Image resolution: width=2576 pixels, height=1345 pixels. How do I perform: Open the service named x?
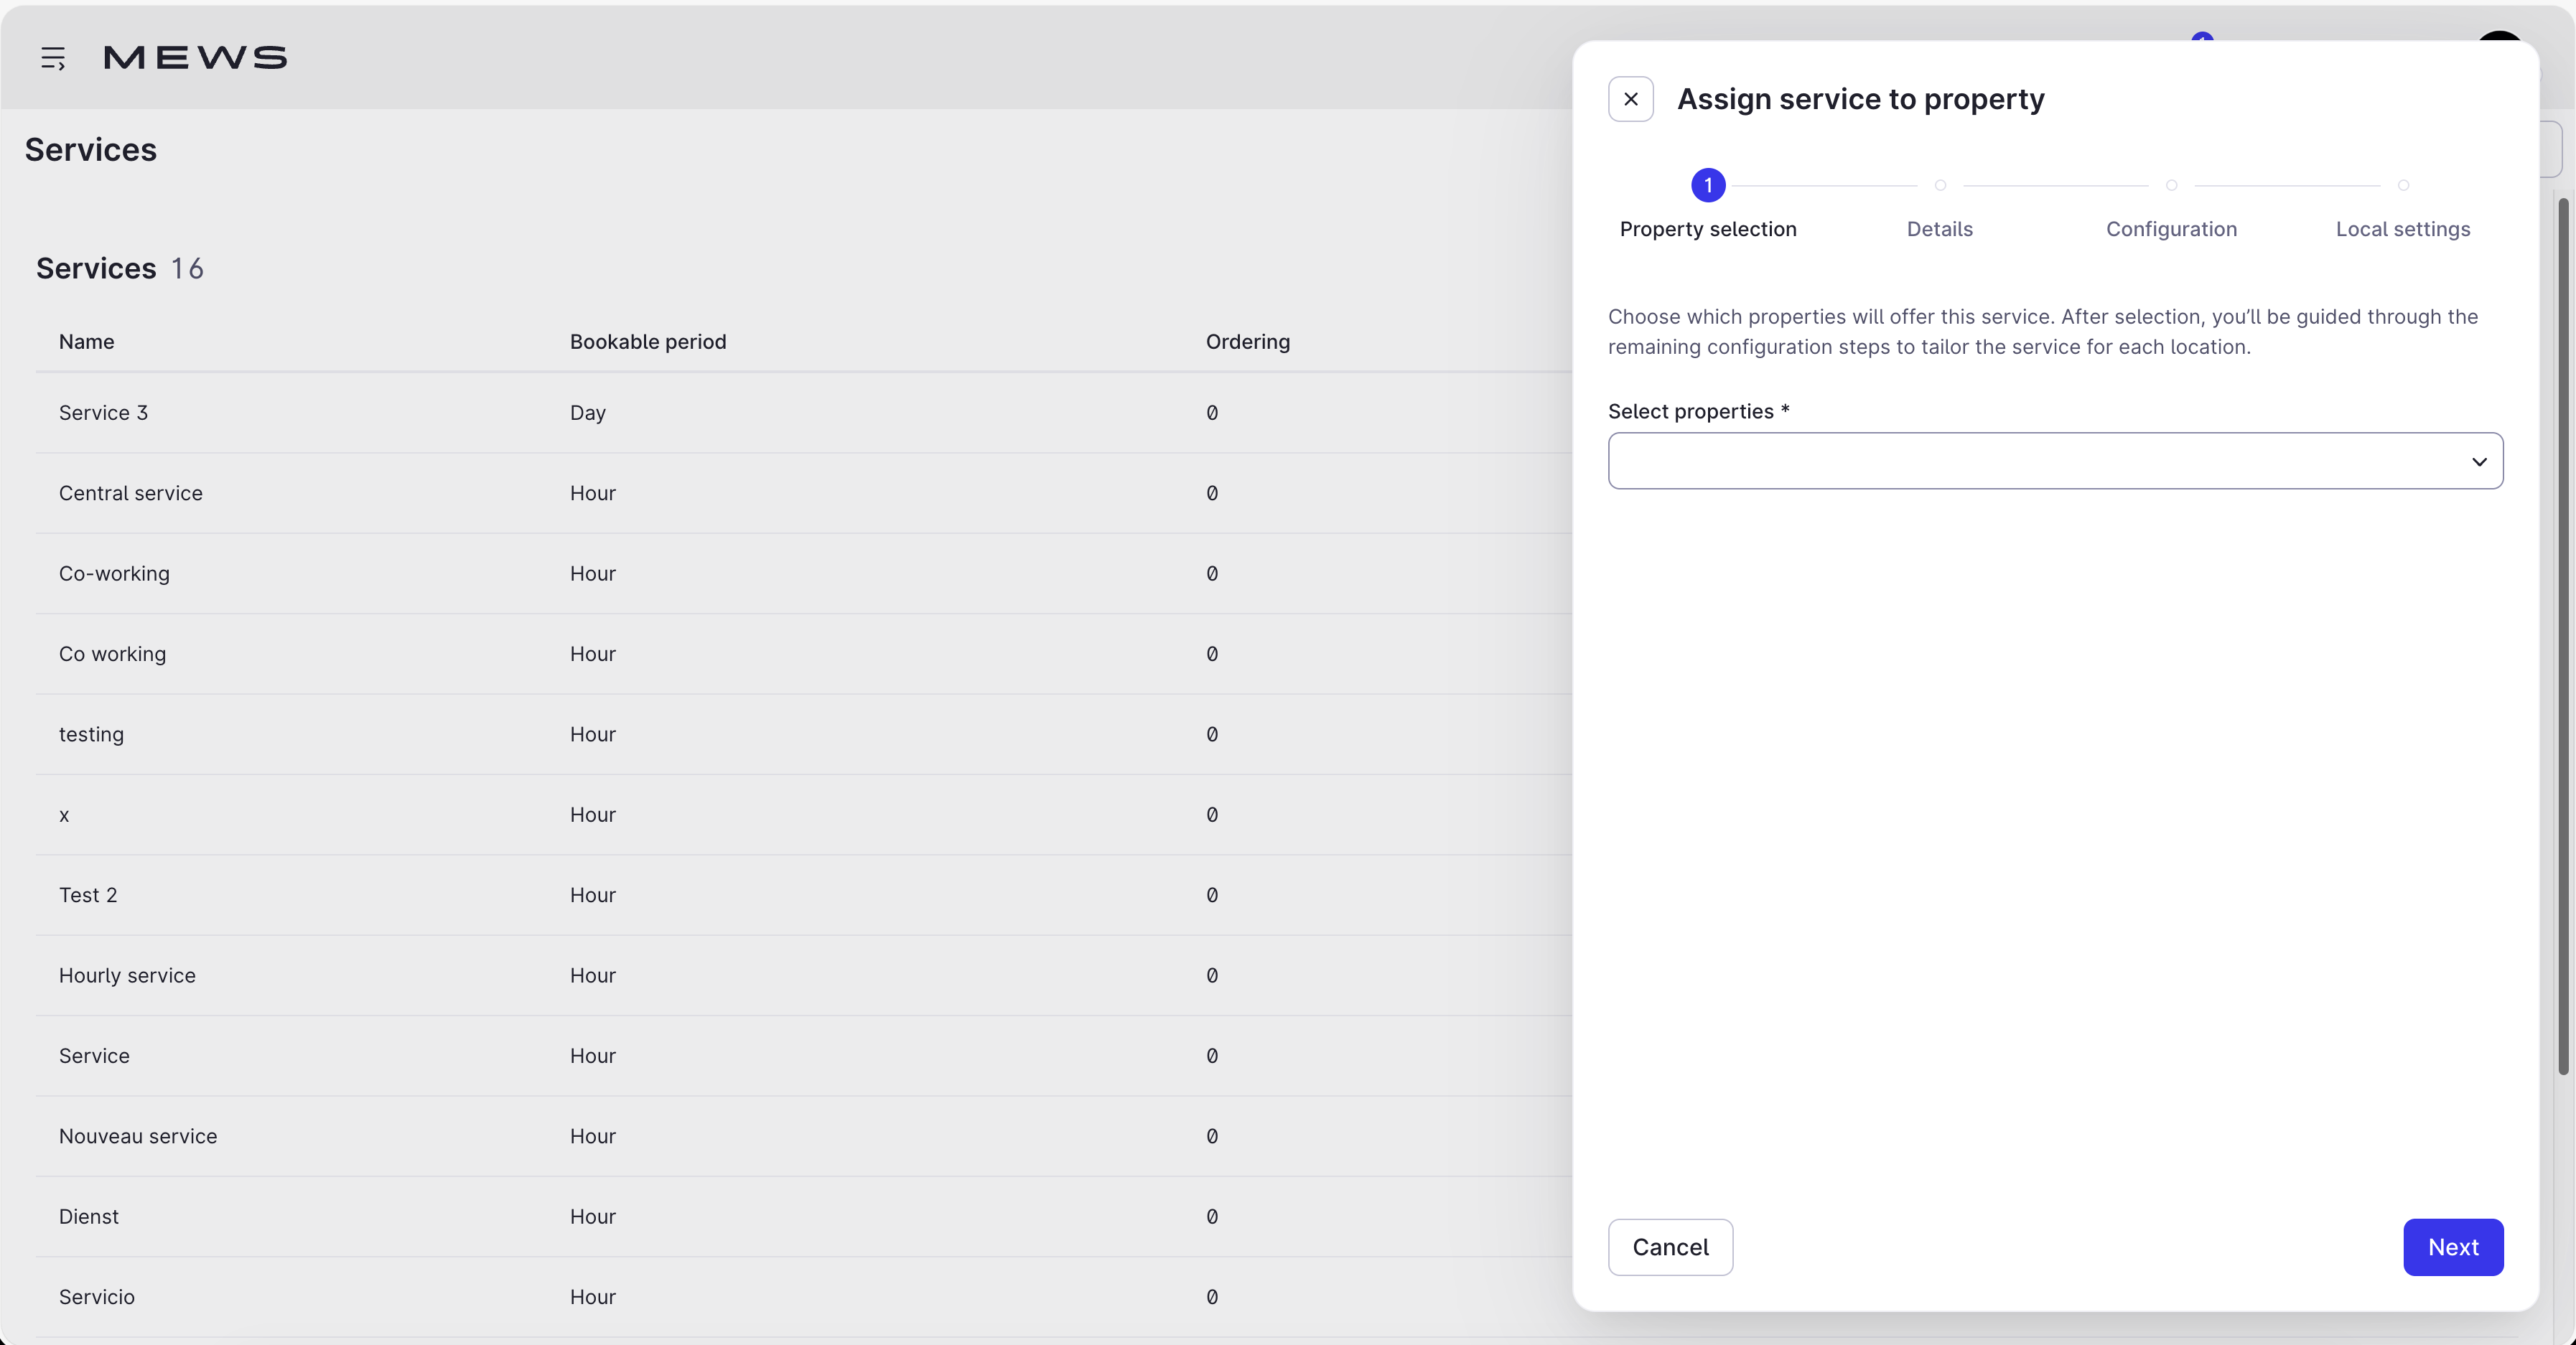(804, 815)
